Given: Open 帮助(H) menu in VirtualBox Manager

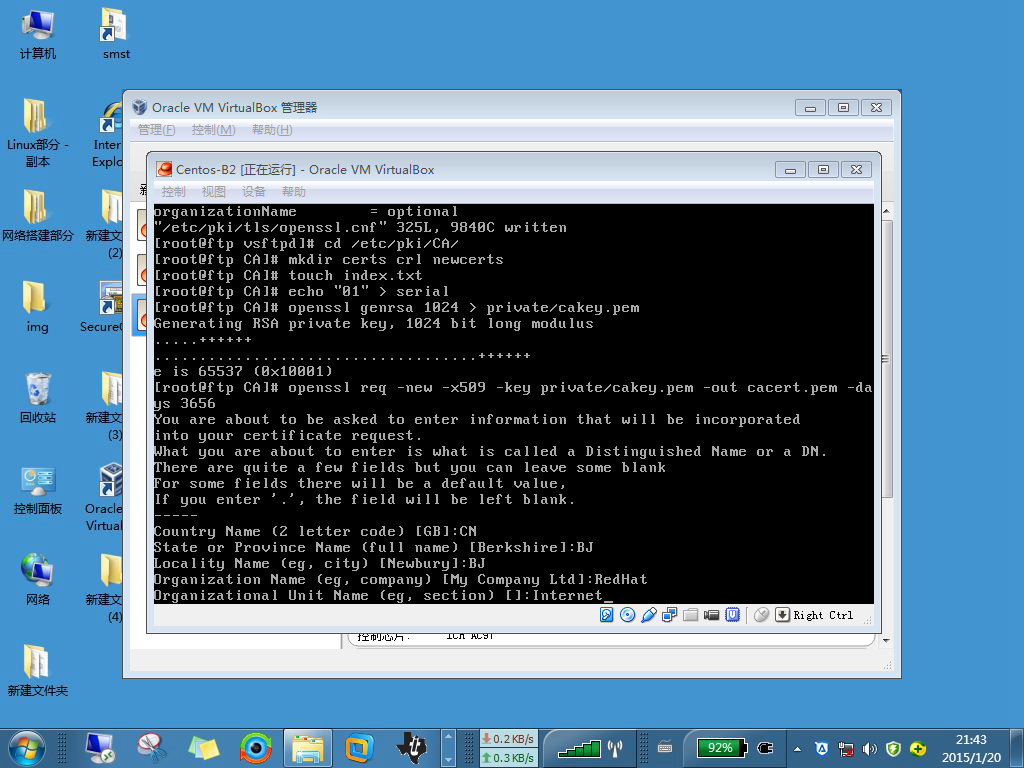Looking at the screenshot, I should 272,129.
